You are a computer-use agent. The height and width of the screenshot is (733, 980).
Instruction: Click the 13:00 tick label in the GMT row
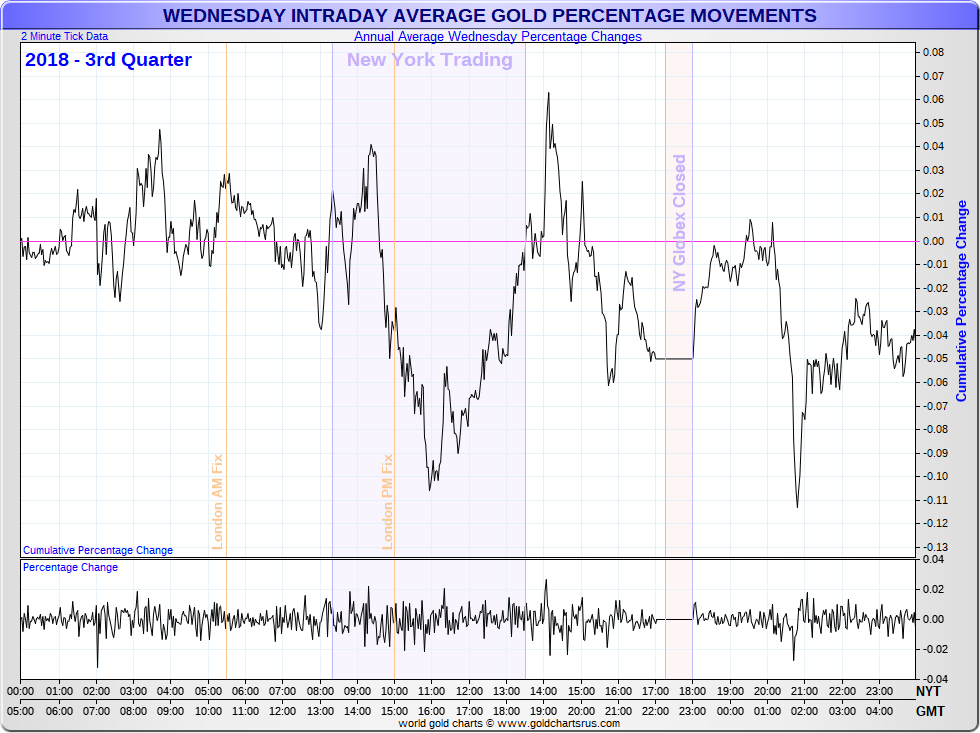[x=319, y=711]
